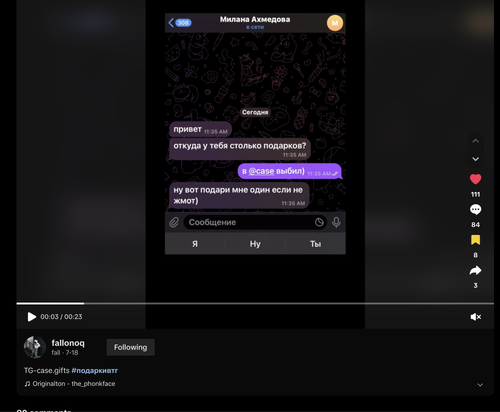The image size is (500, 412).
Task: Click the 84 comments count
Action: click(476, 225)
